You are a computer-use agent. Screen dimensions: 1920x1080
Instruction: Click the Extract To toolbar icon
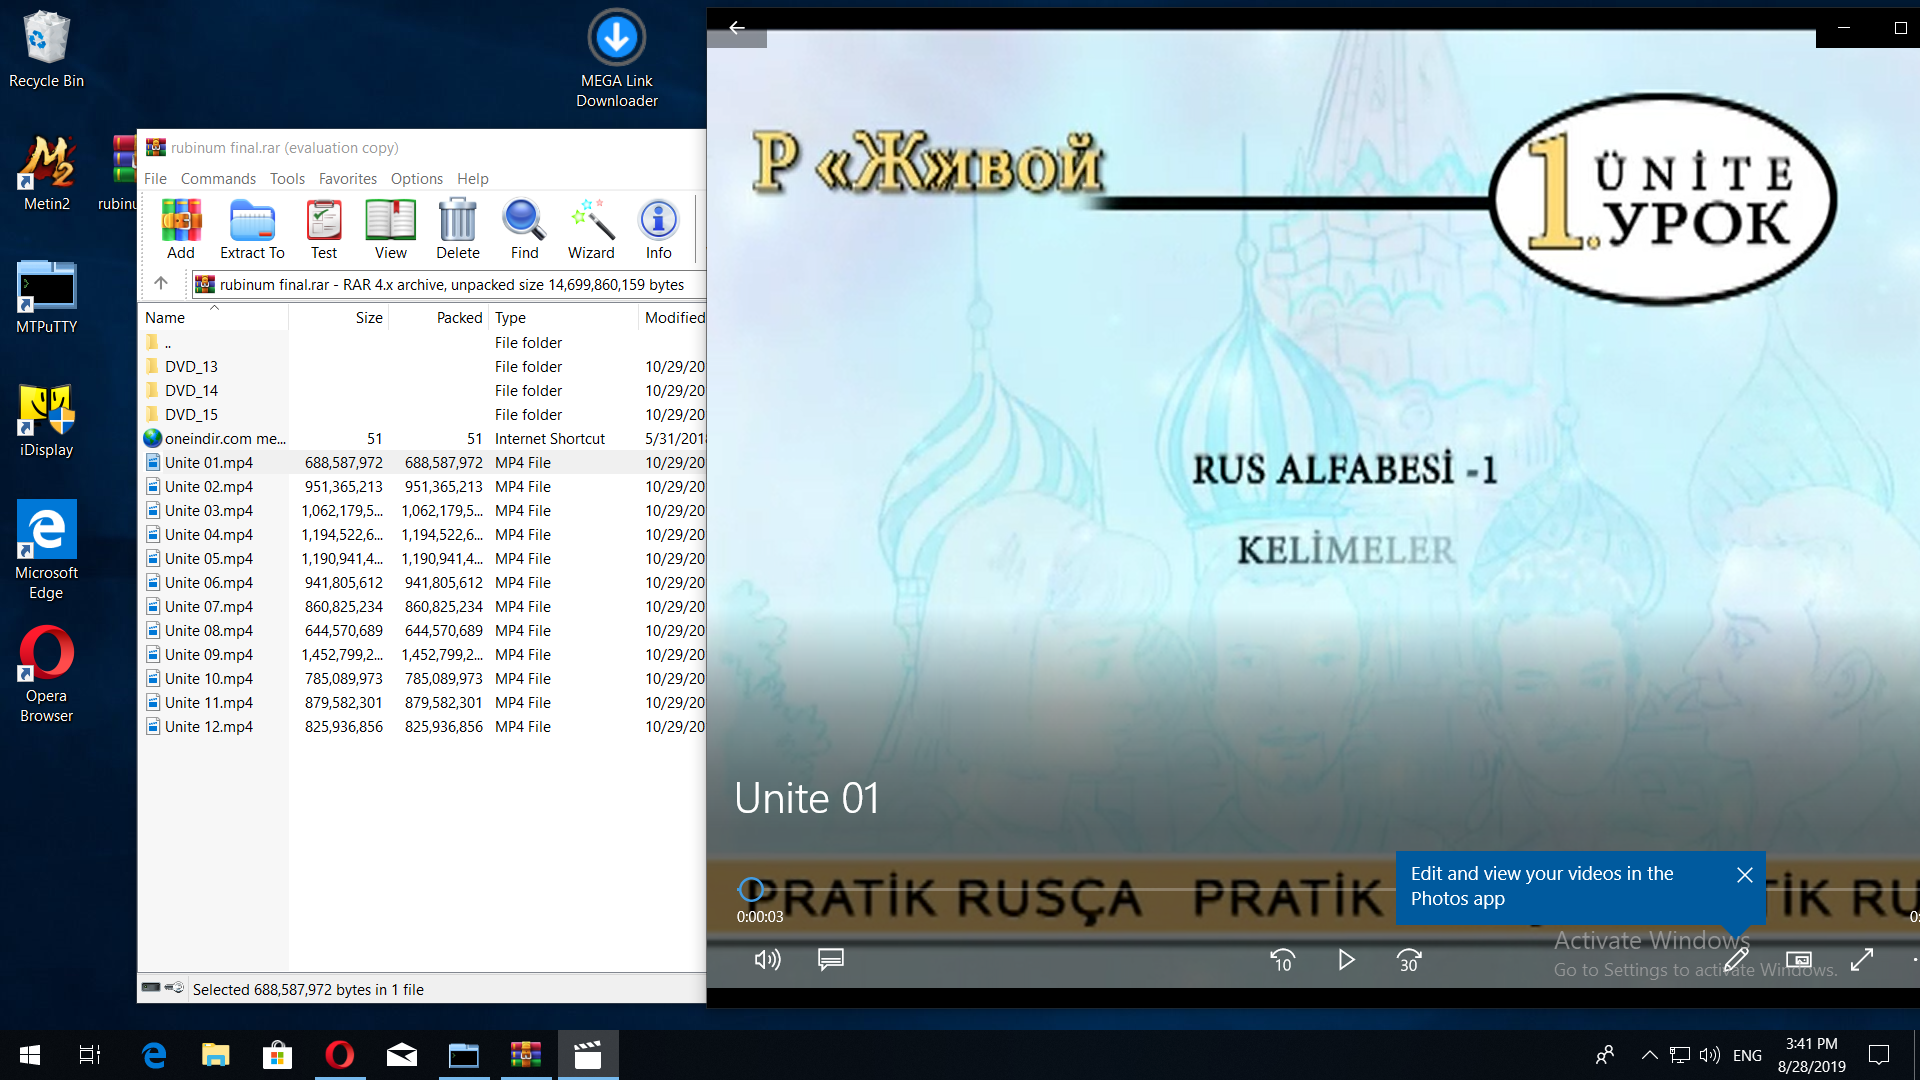pyautogui.click(x=252, y=229)
